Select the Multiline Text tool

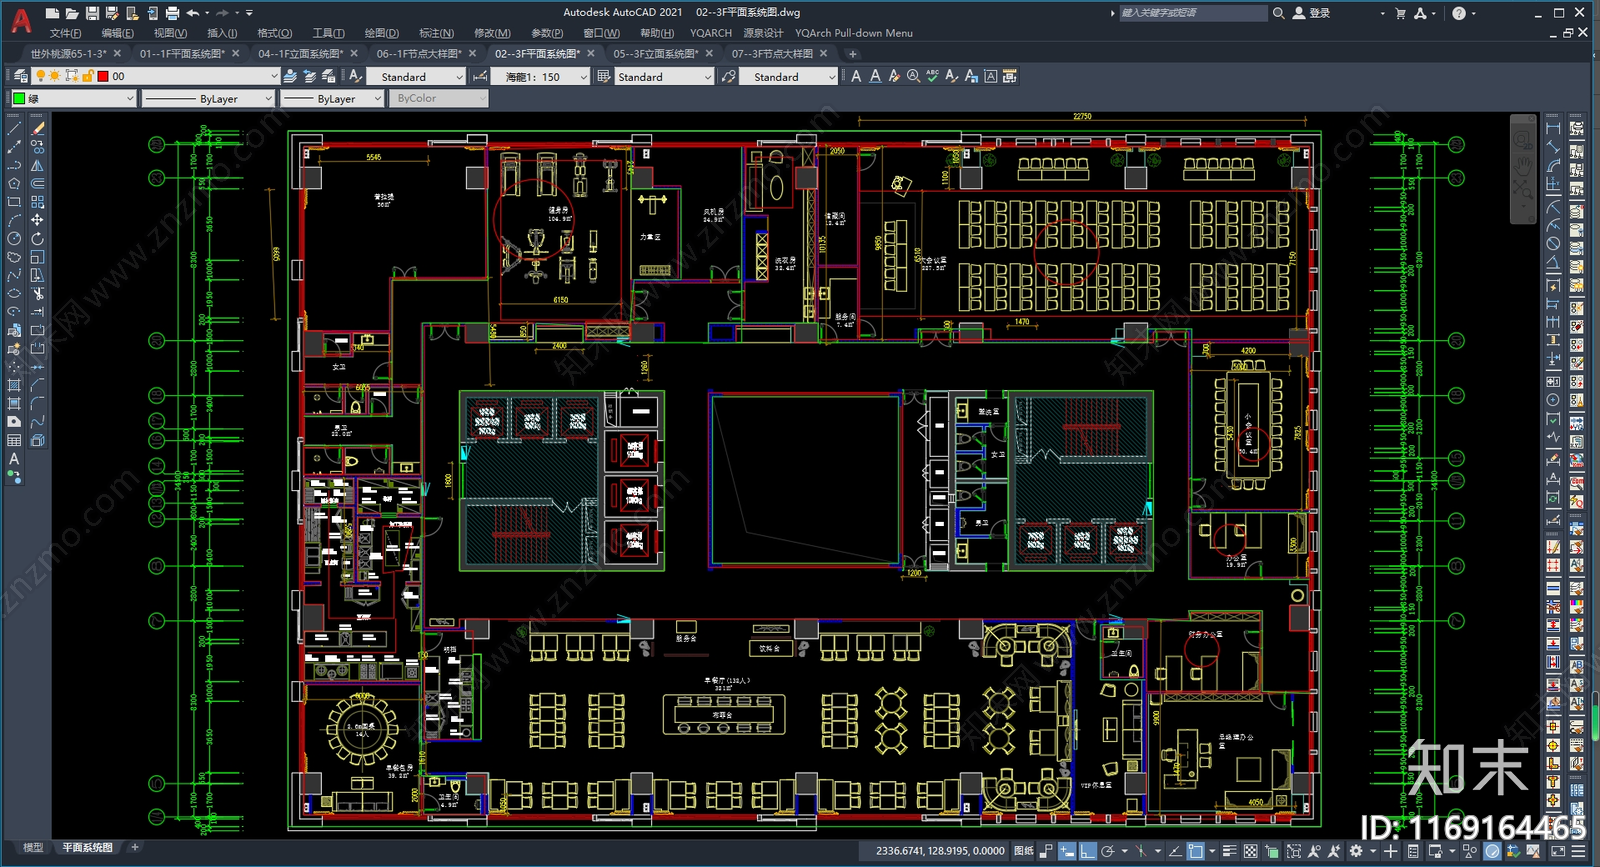(x=14, y=458)
